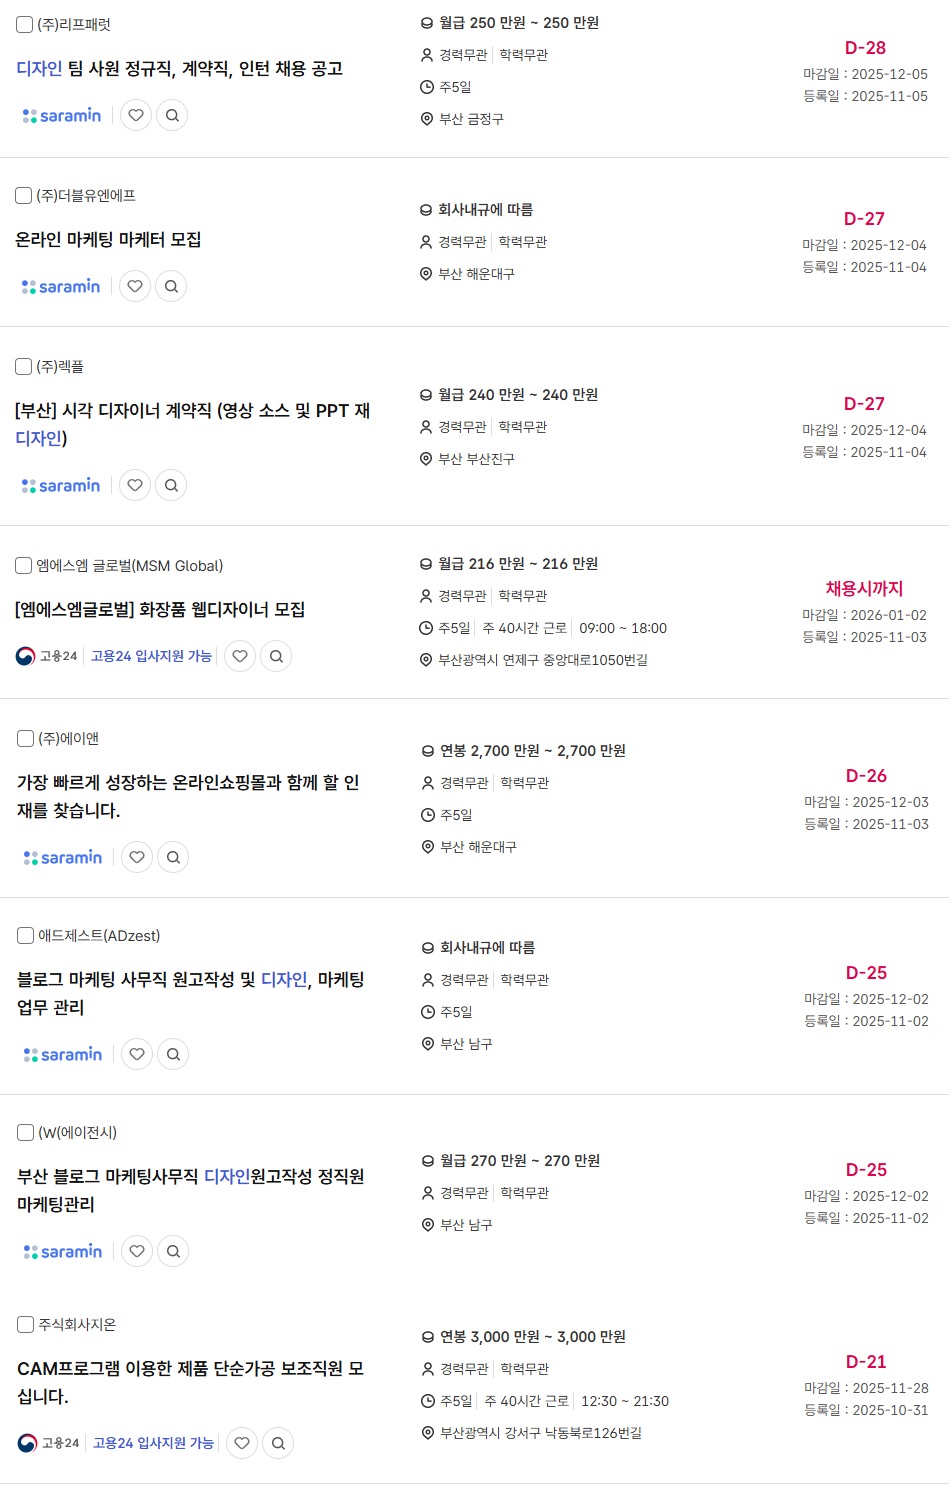Screen dimensions: 949x1503
Task: Open 디자인 팀 사원 채용 공고 title
Action: tap(180, 69)
